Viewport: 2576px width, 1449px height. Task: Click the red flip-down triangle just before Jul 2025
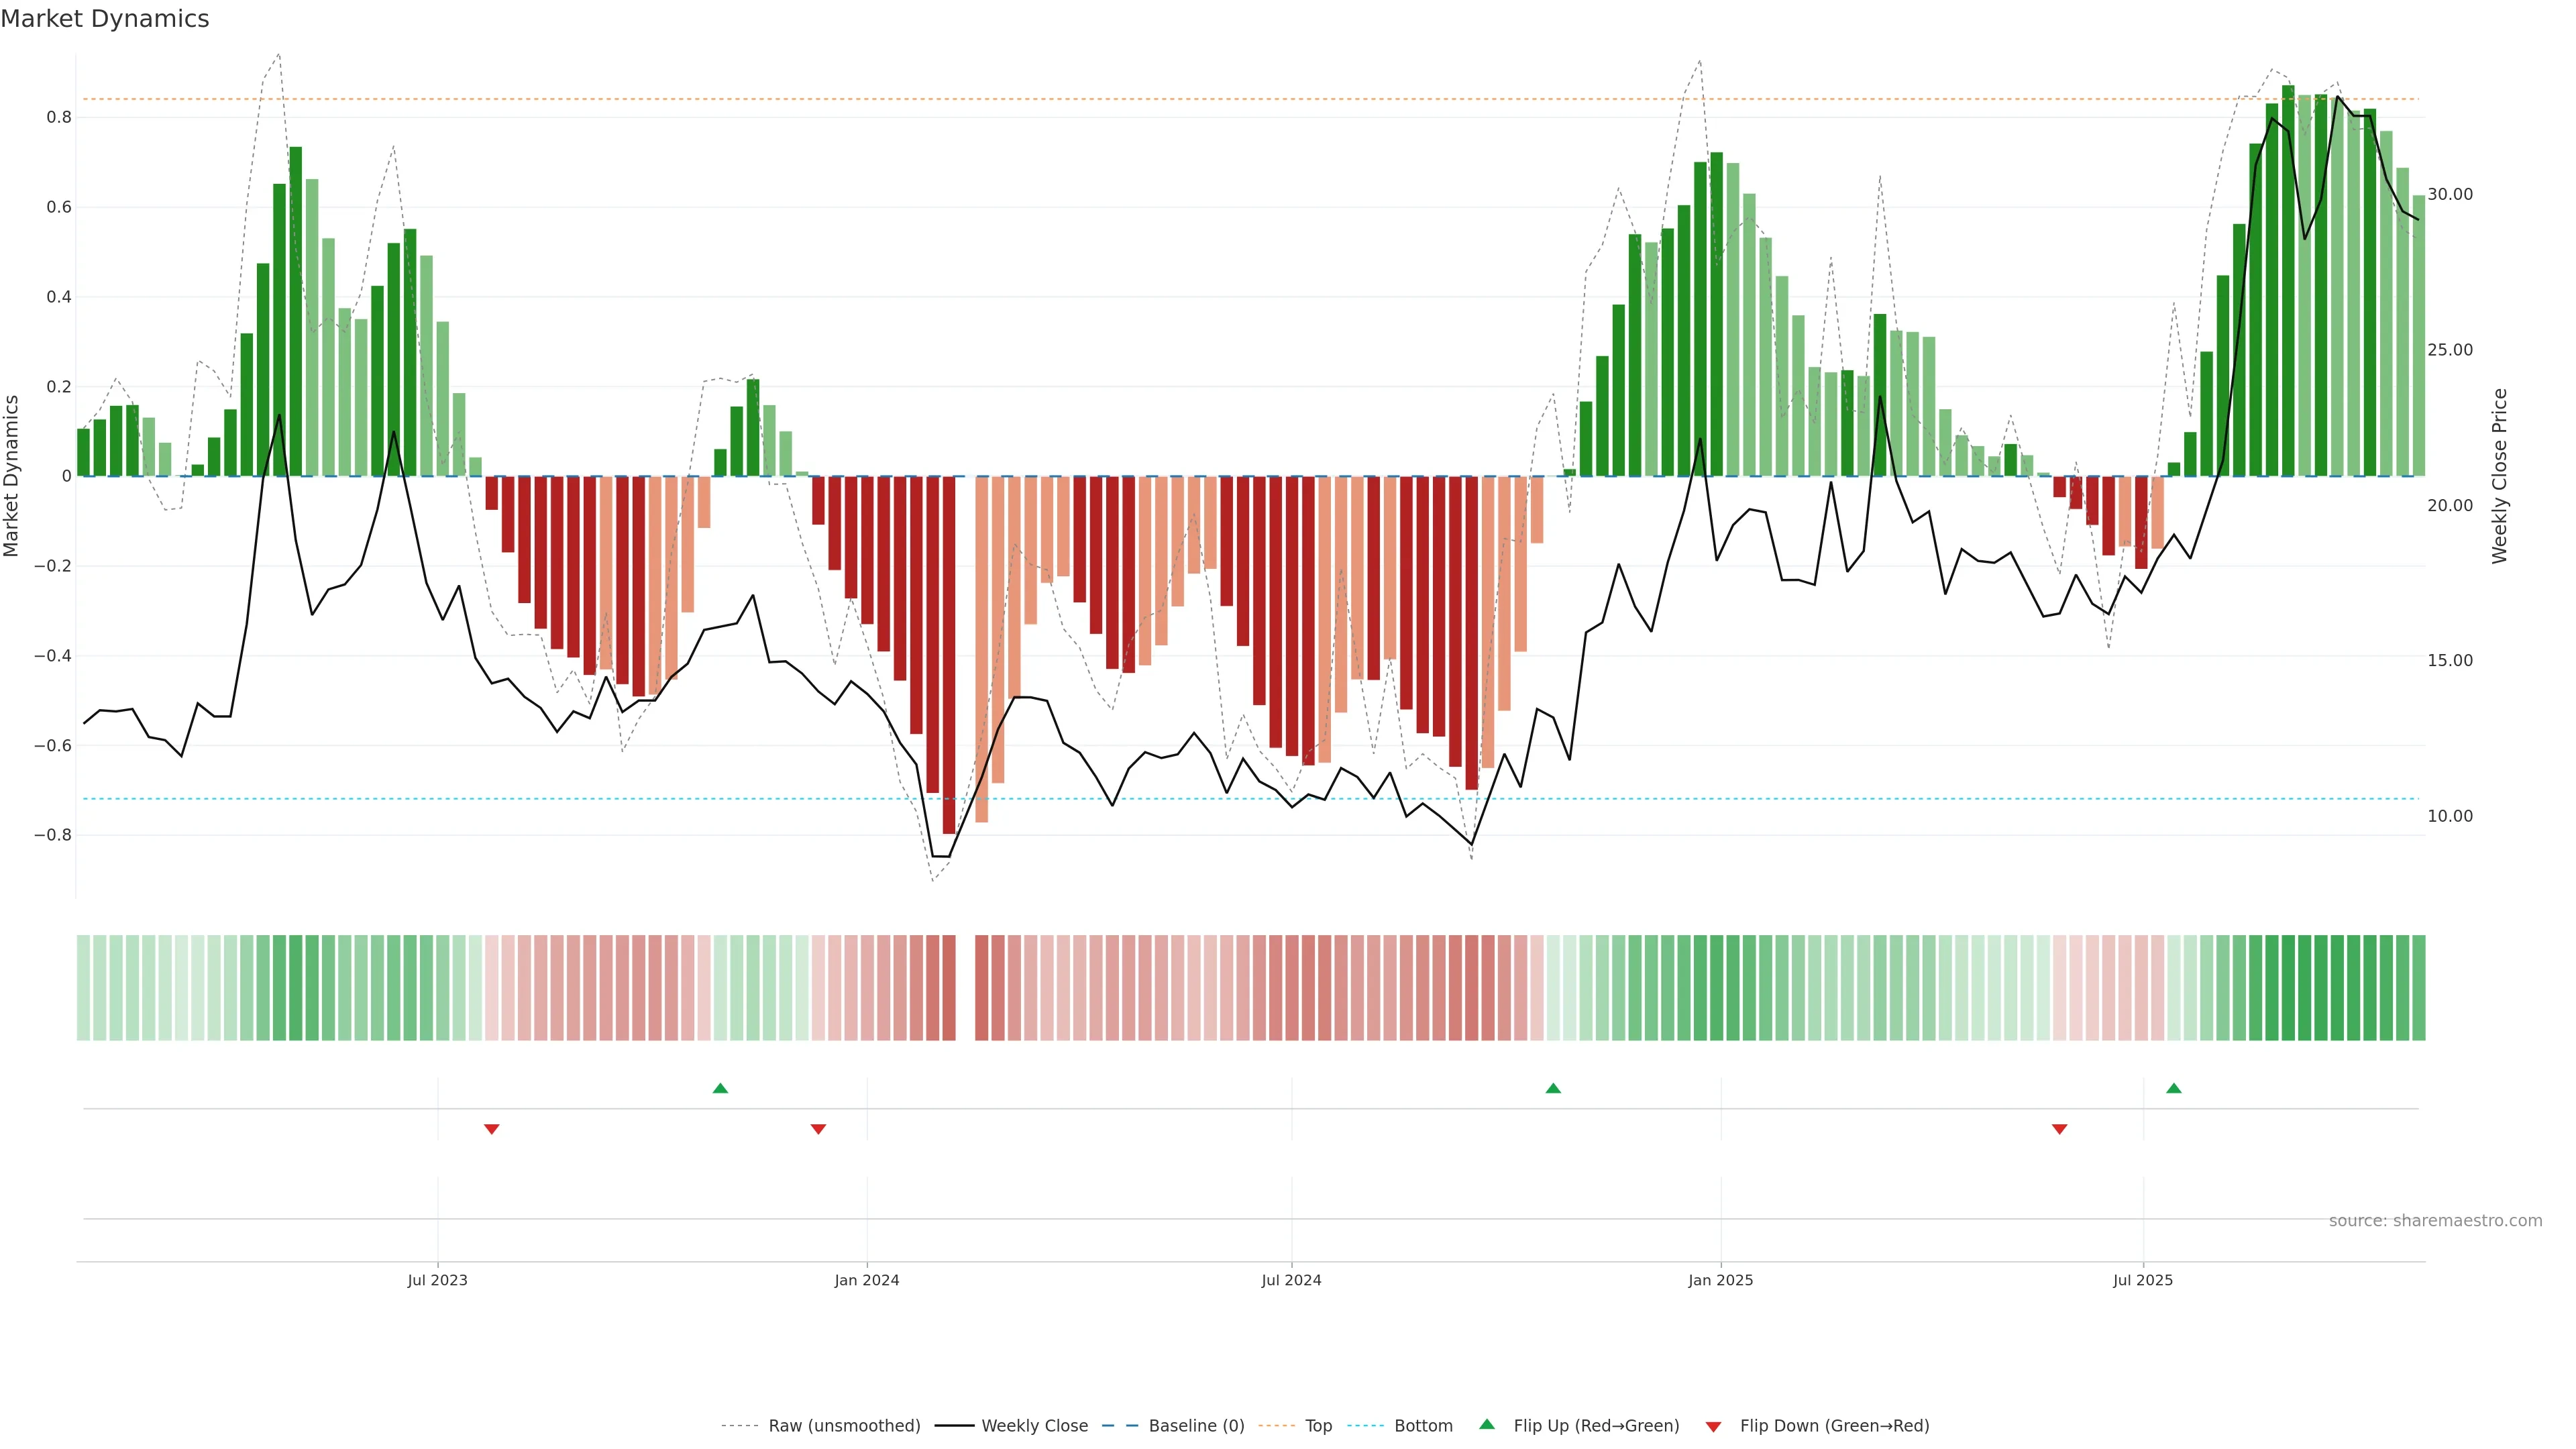coord(2059,1129)
